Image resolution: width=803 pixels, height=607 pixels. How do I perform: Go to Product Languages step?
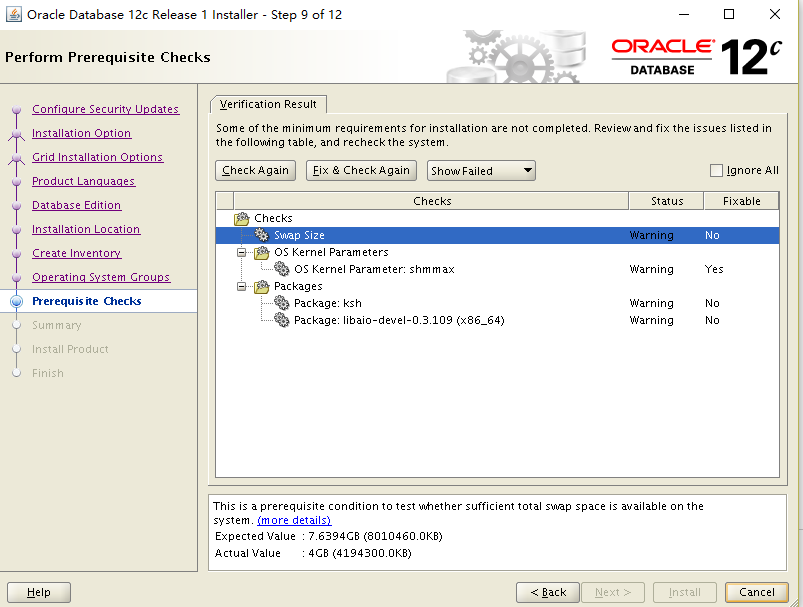(x=83, y=181)
